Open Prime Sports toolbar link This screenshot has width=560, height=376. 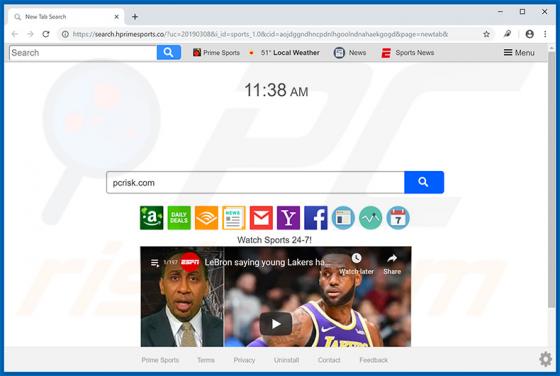[216, 53]
